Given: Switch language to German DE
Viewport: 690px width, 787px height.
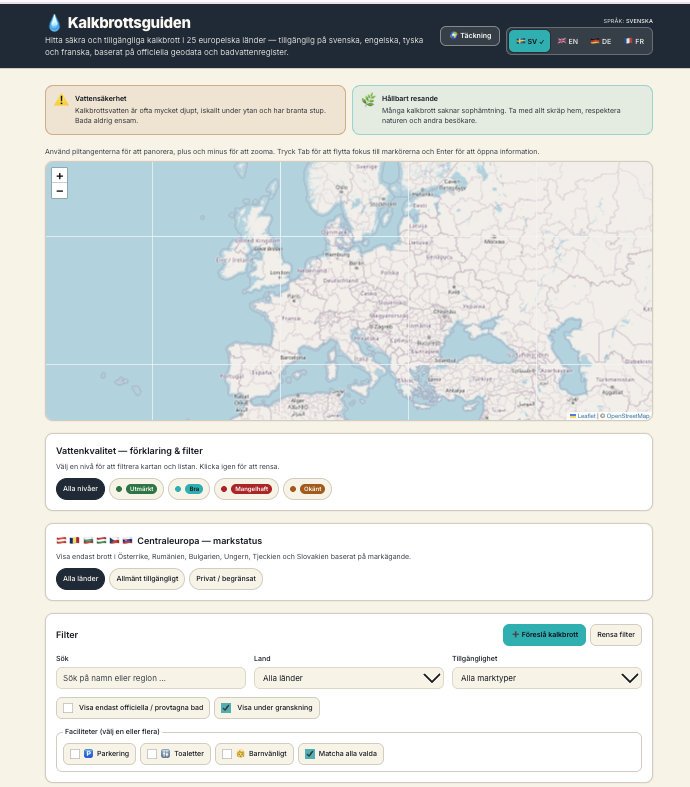Looking at the screenshot, I should [x=600, y=41].
